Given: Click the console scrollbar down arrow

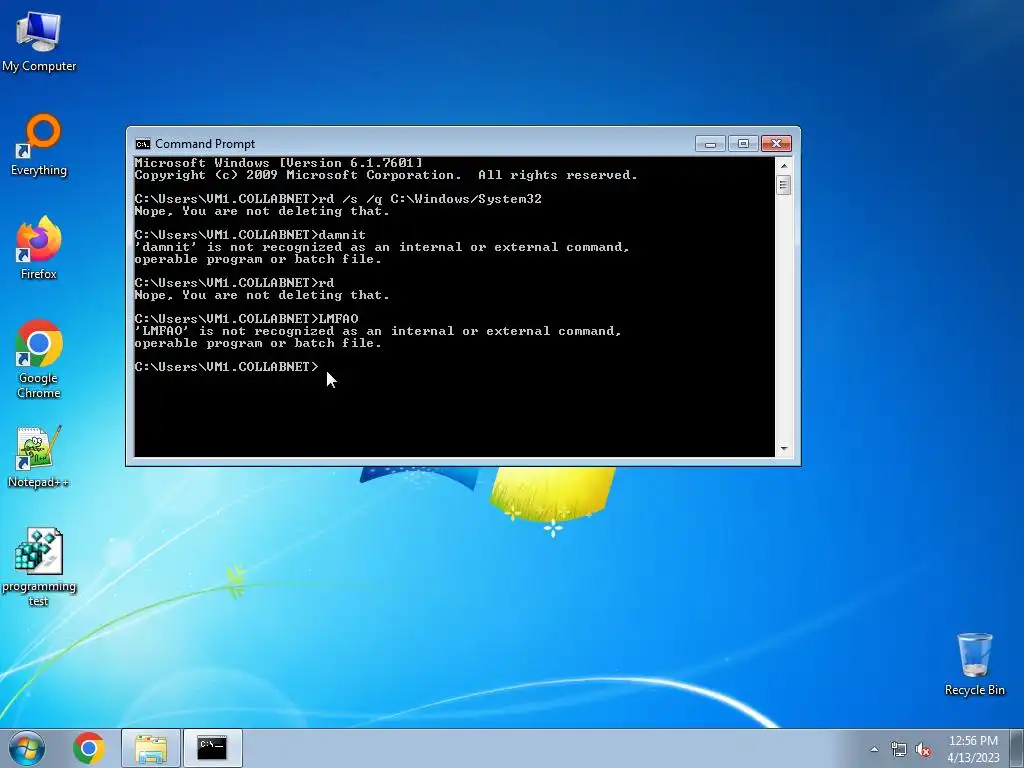Looking at the screenshot, I should coord(784,449).
